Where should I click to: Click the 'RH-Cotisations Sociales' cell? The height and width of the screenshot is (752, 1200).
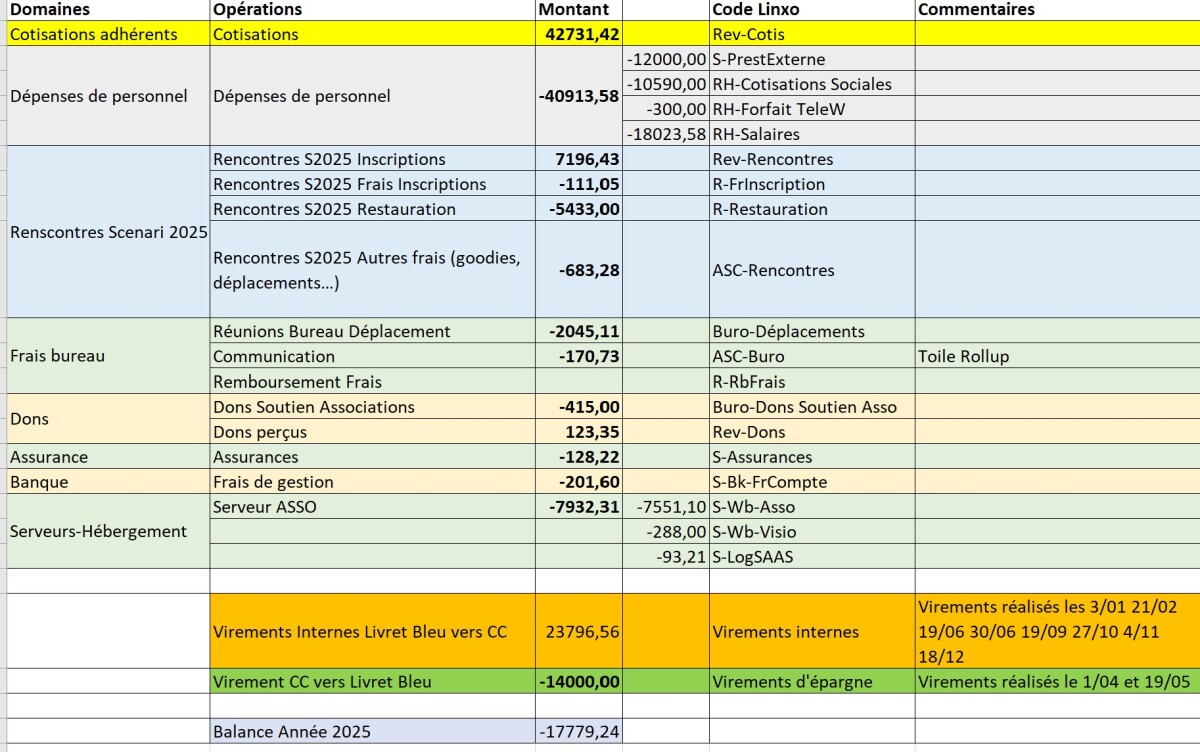[x=811, y=84]
